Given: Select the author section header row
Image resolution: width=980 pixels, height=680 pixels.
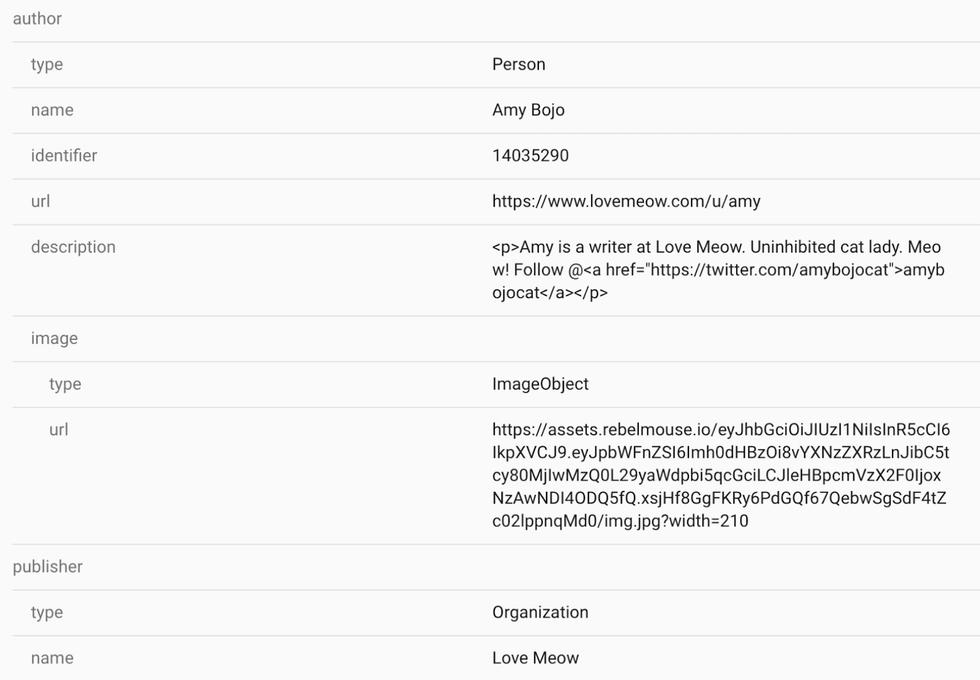Looking at the screenshot, I should point(37,18).
